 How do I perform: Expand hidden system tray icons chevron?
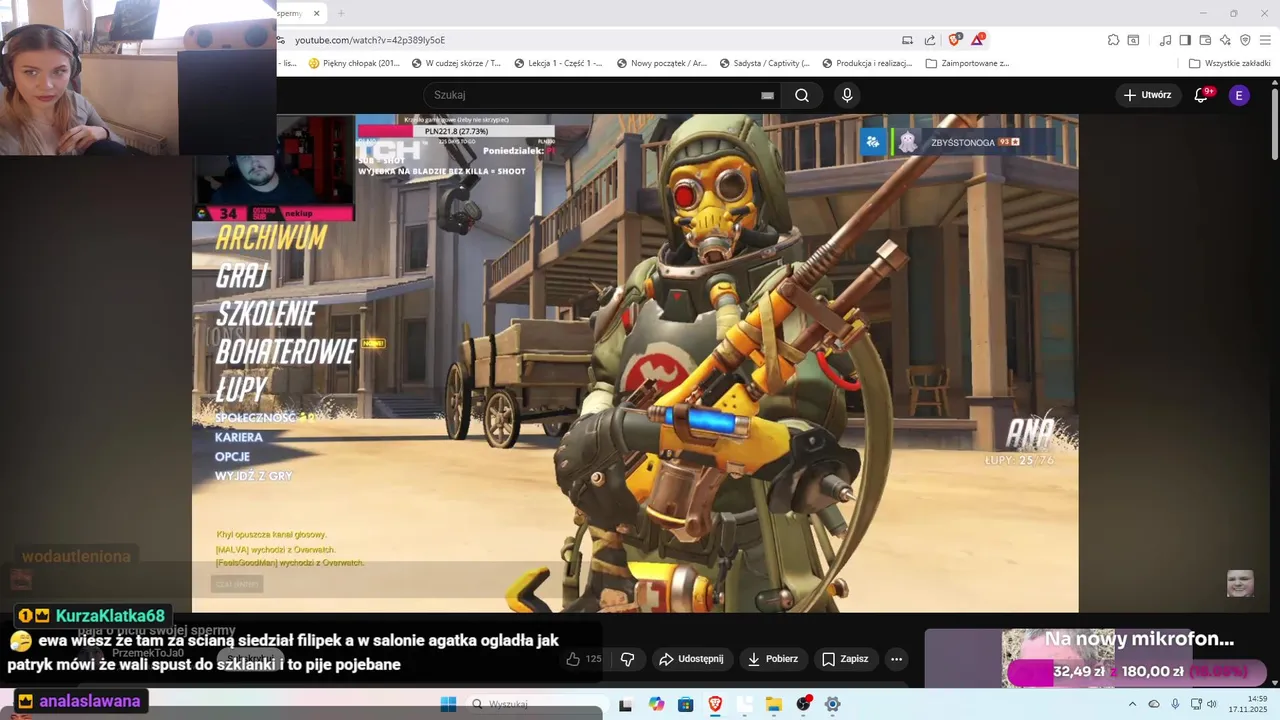1132,704
